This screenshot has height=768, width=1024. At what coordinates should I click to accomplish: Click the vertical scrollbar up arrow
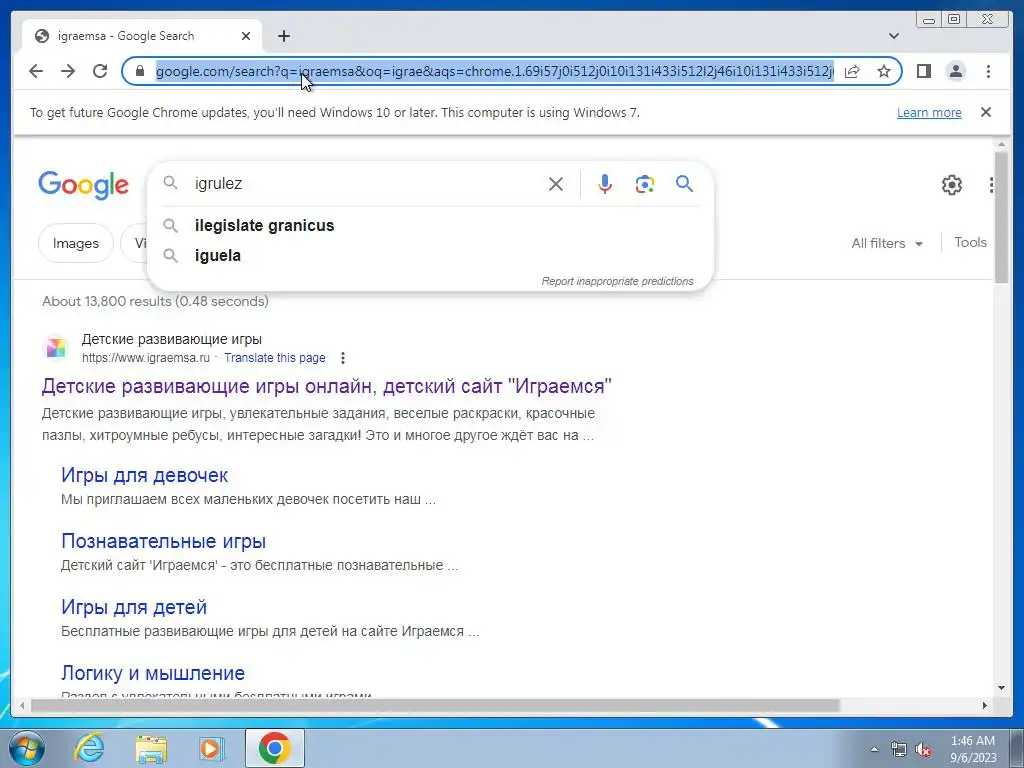tap(1001, 144)
